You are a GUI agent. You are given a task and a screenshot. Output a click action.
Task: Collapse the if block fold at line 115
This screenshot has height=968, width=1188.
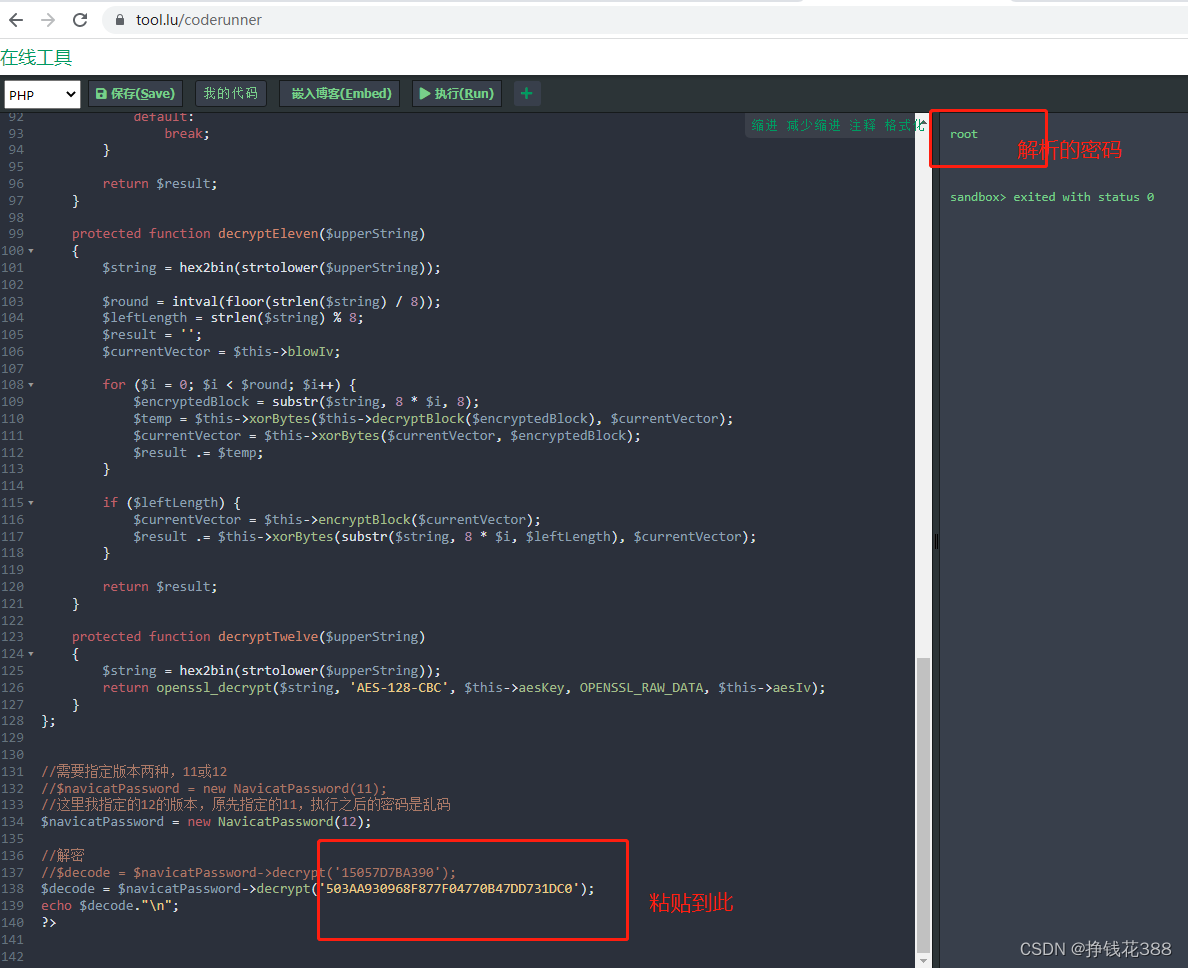coord(31,503)
